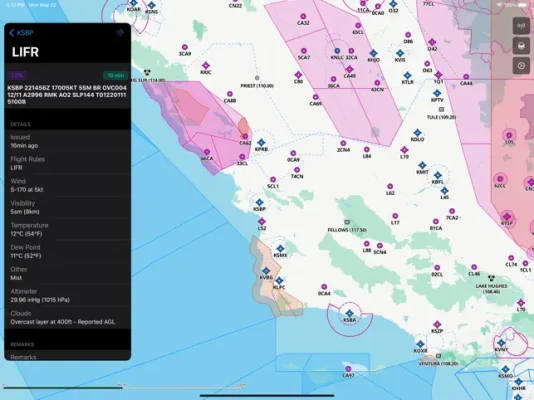
Task: Open the Remarks row in the panel
Action: coord(67,356)
